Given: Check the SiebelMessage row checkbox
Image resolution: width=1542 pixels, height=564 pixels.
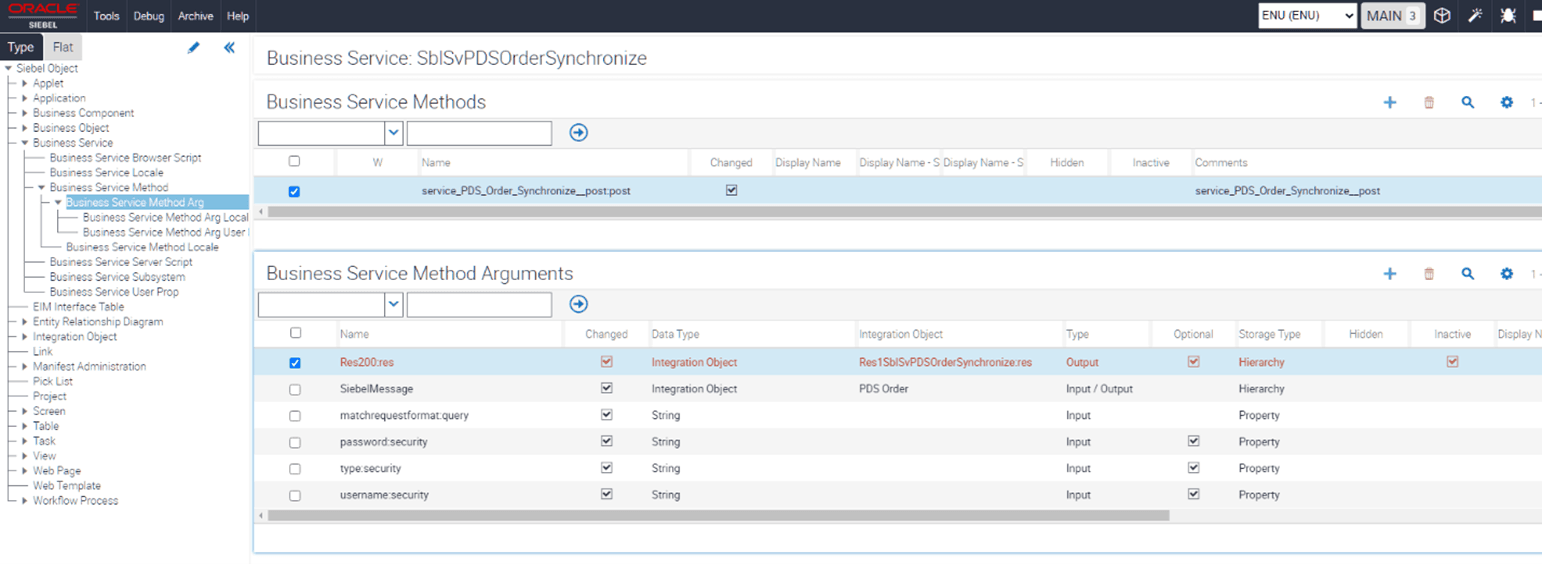Looking at the screenshot, I should pyautogui.click(x=294, y=390).
